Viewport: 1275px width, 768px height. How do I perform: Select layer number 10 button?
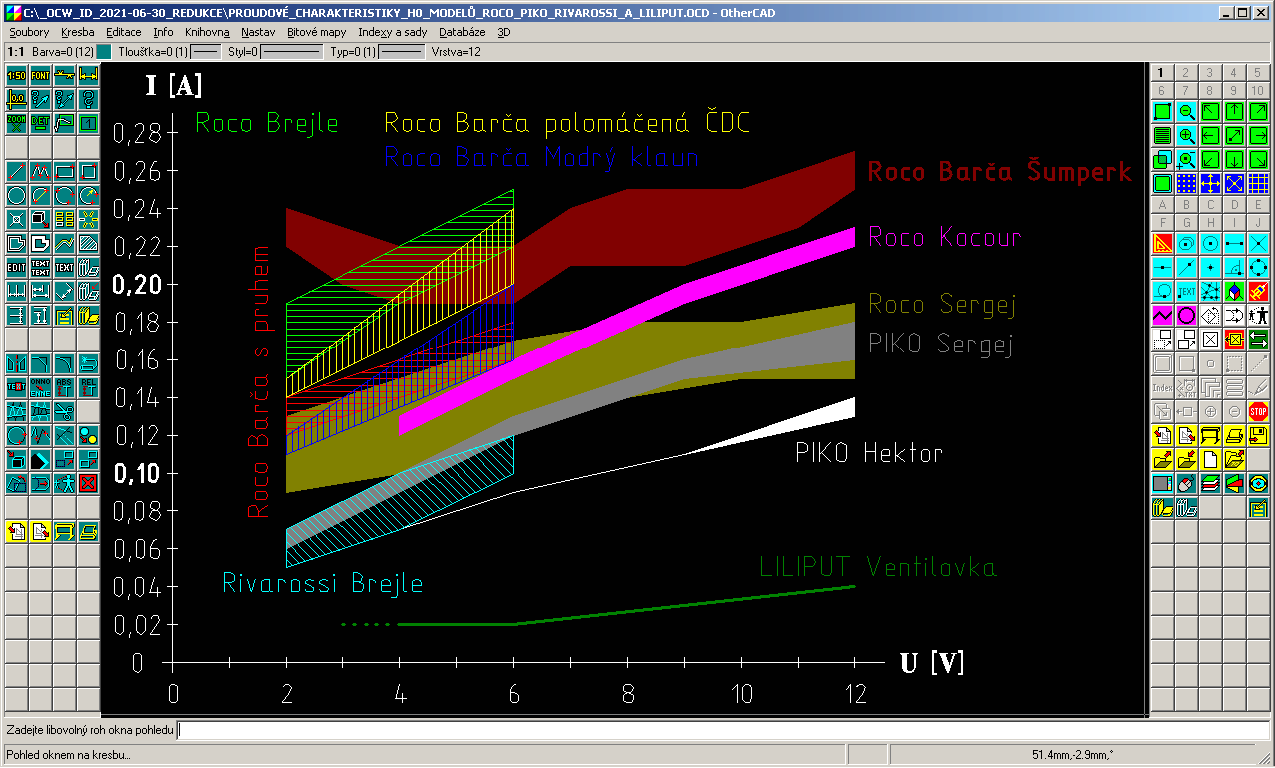click(1258, 90)
